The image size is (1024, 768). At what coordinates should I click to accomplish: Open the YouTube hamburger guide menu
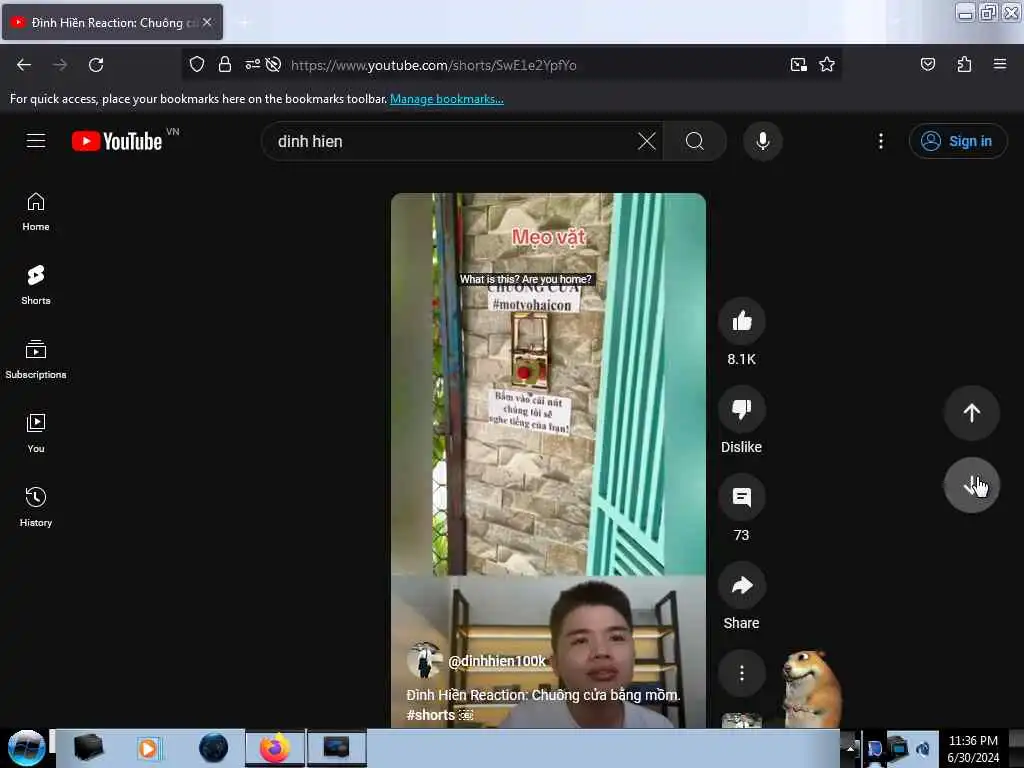tap(36, 140)
